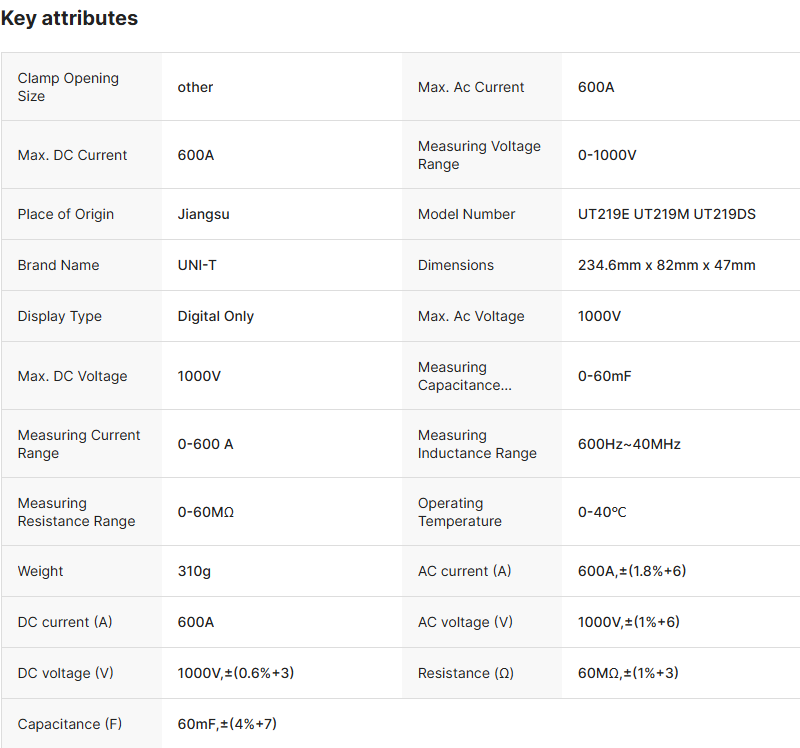Click the 0-1000V voltage range value
Image resolution: width=800 pixels, height=748 pixels.
click(607, 155)
